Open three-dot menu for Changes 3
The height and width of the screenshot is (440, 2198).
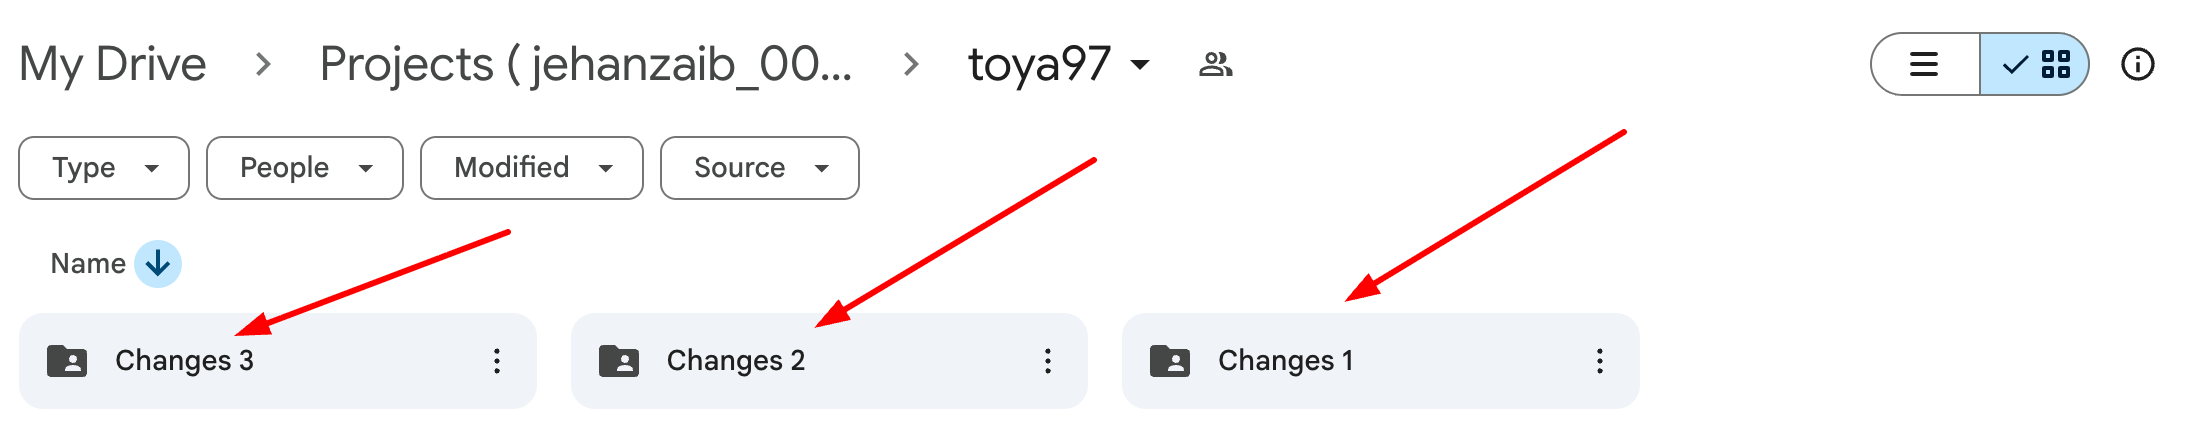click(x=496, y=361)
